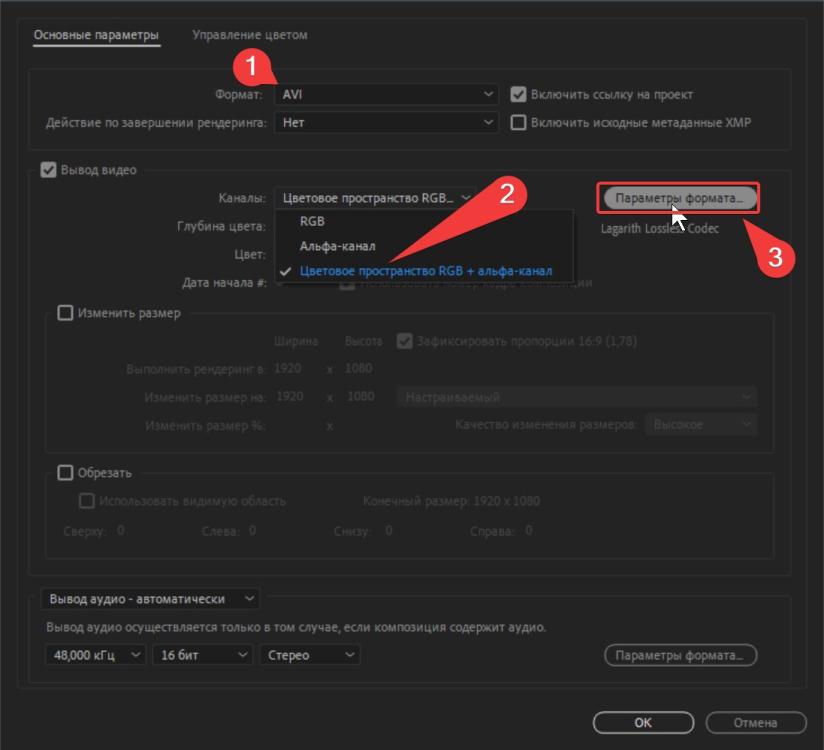This screenshot has height=750, width=824.
Task: Open the 16 бит bit depth dropdown
Action: click(x=201, y=655)
